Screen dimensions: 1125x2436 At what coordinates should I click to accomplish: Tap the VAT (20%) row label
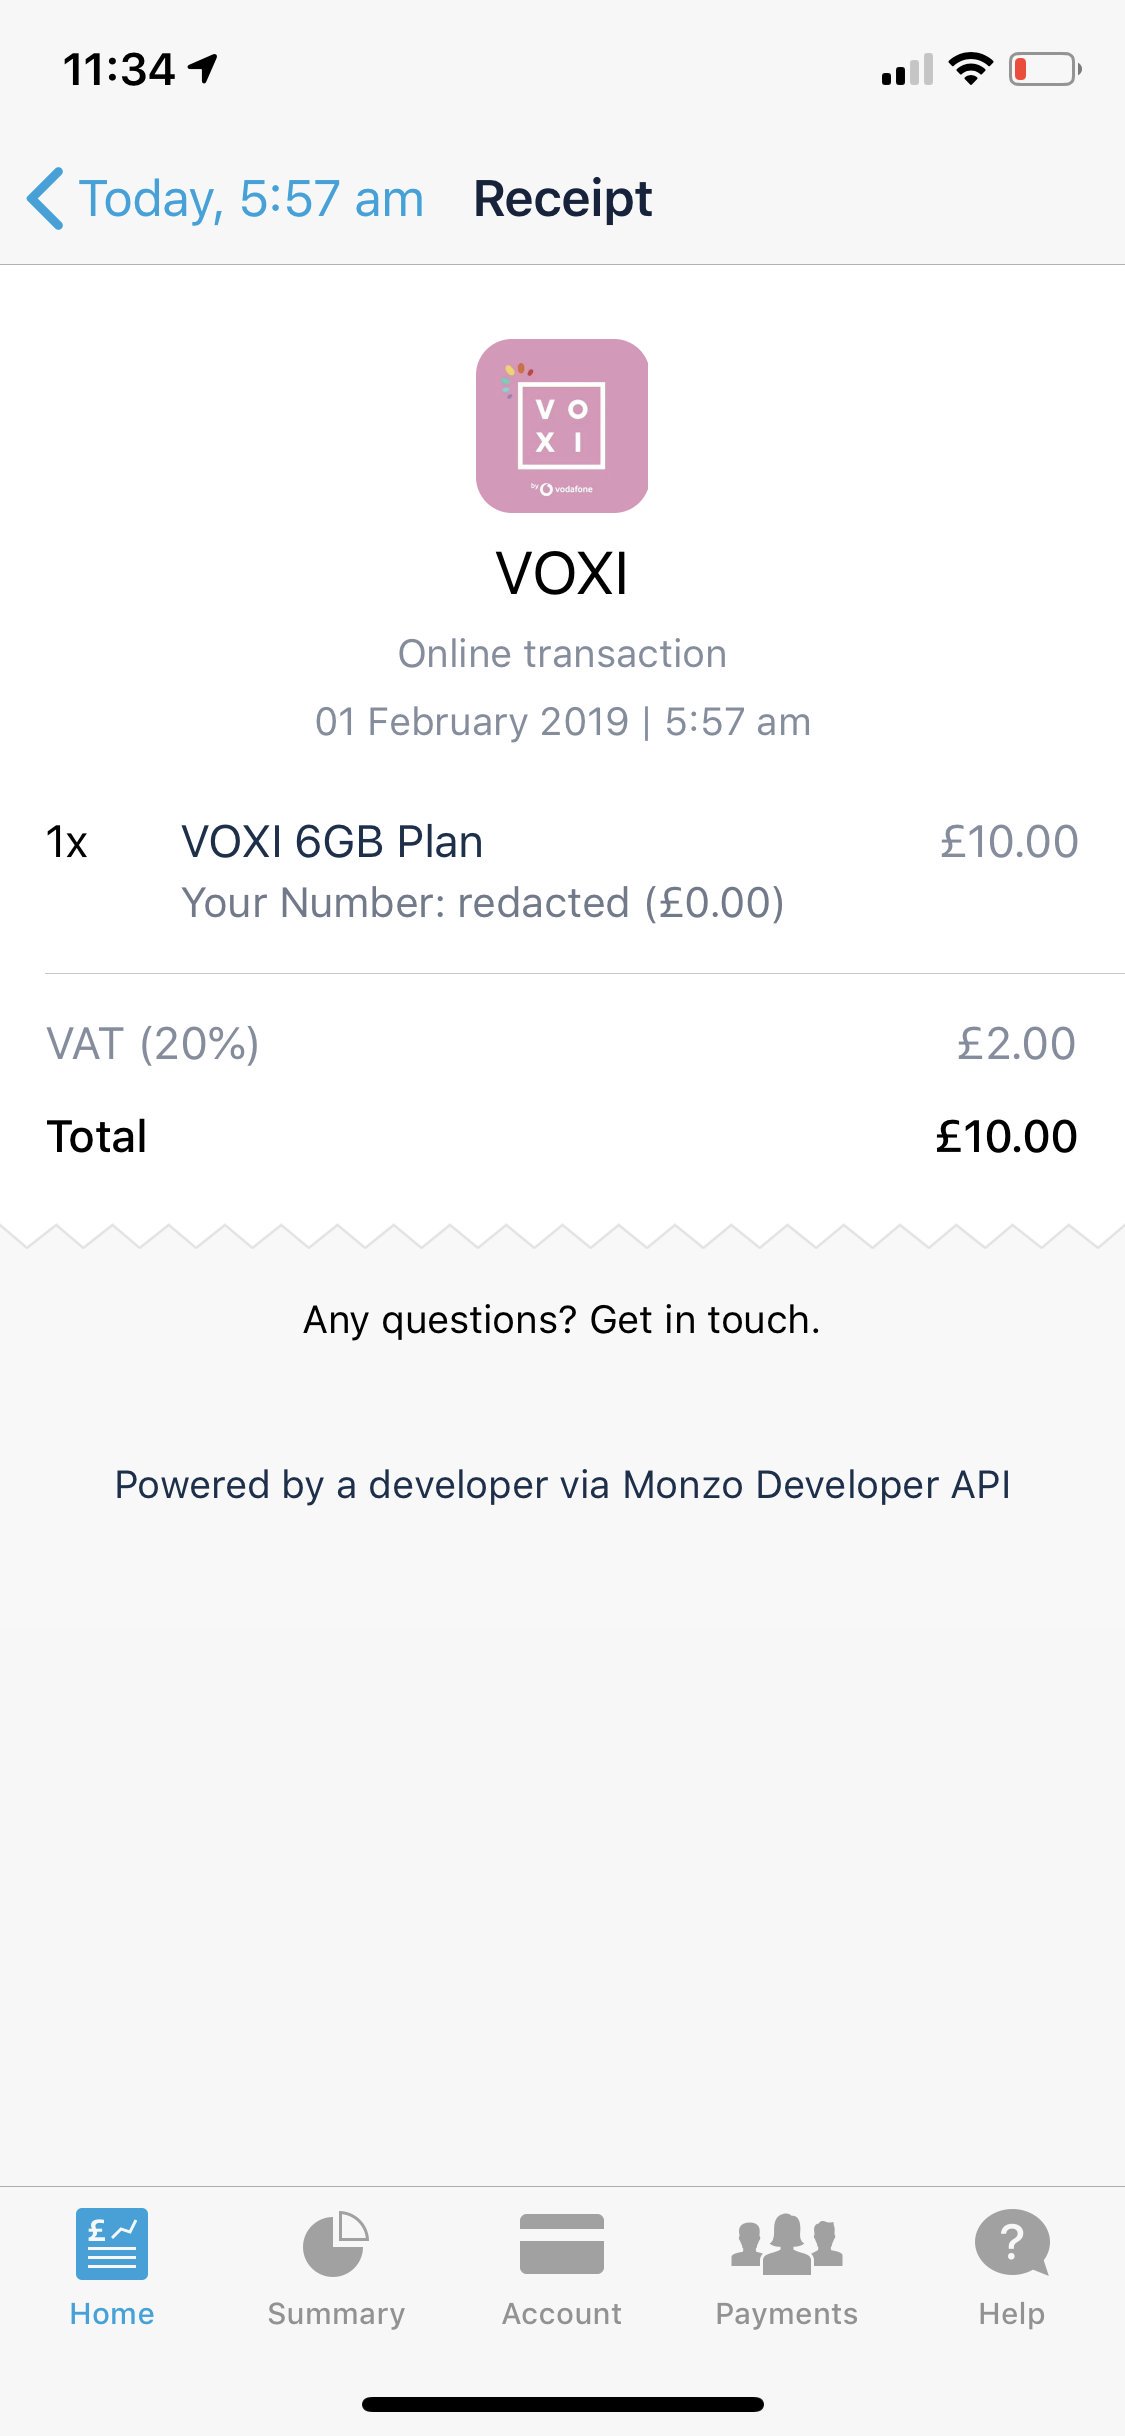coord(153,1044)
